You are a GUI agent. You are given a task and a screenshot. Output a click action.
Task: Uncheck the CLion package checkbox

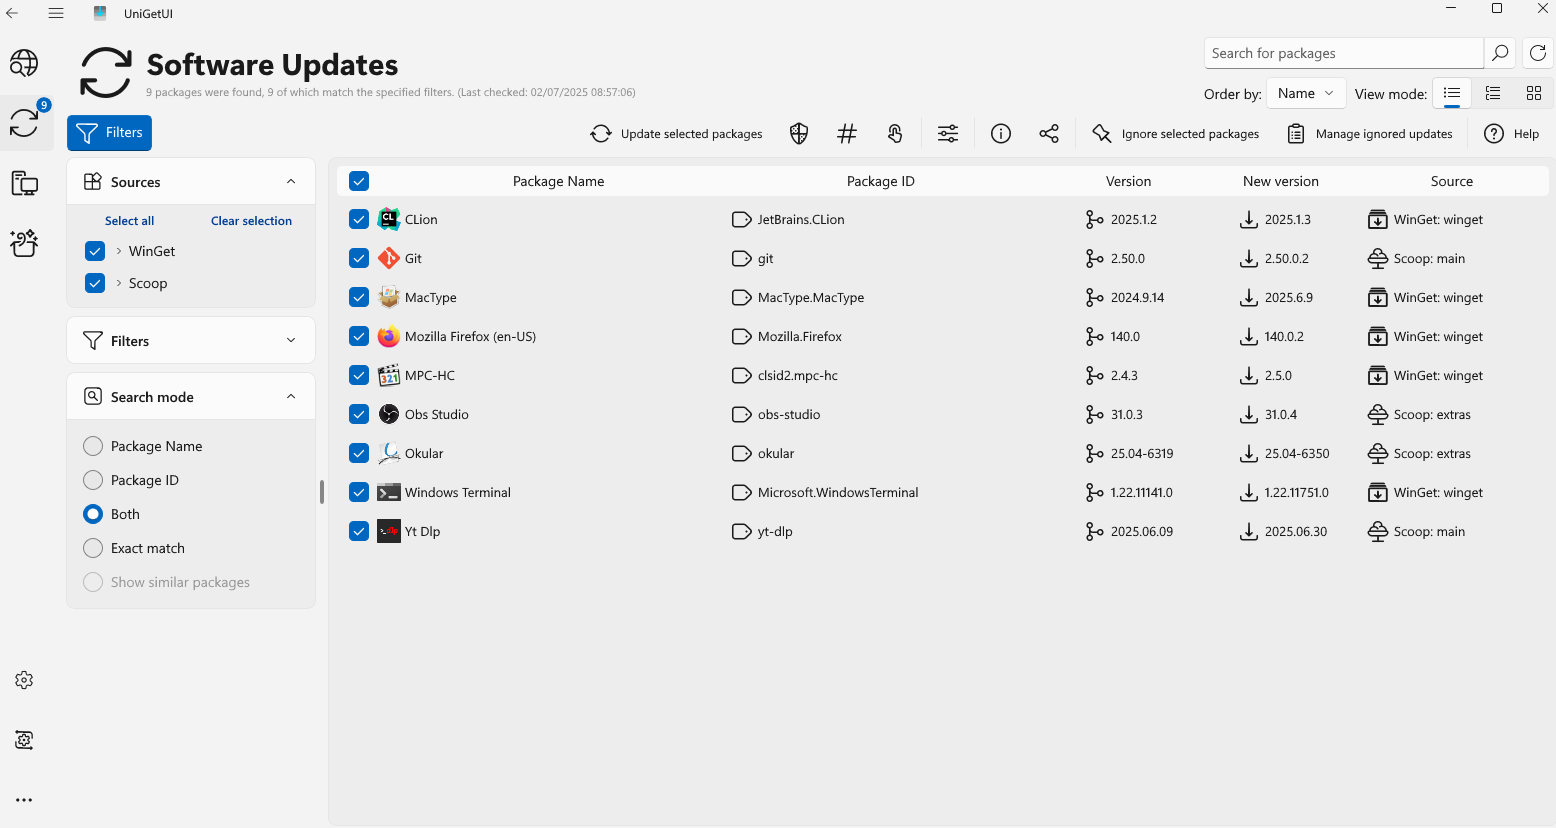pyautogui.click(x=359, y=219)
